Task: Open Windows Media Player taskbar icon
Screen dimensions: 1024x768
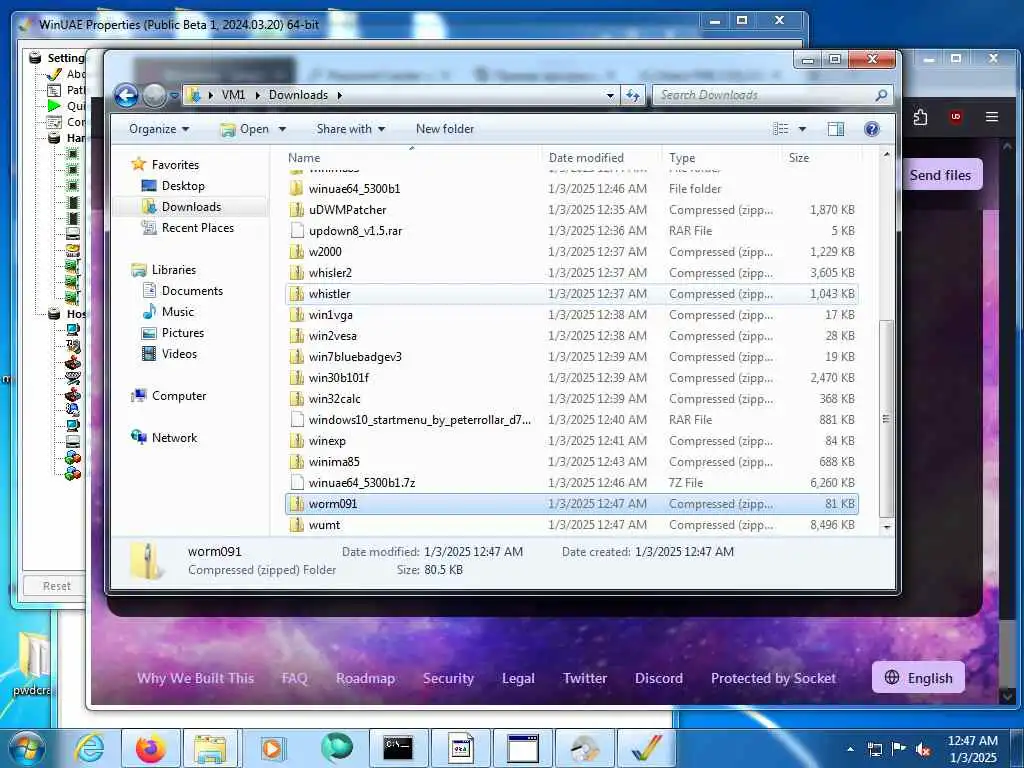Action: pyautogui.click(x=272, y=748)
